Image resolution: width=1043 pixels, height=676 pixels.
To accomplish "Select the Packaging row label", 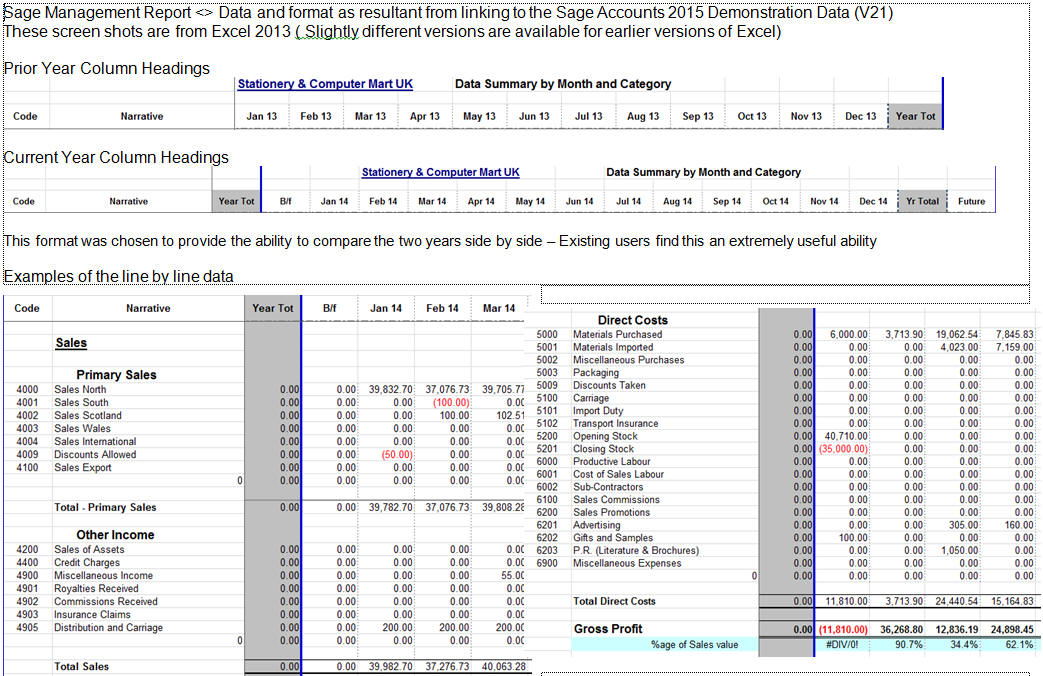I will 596,373.
